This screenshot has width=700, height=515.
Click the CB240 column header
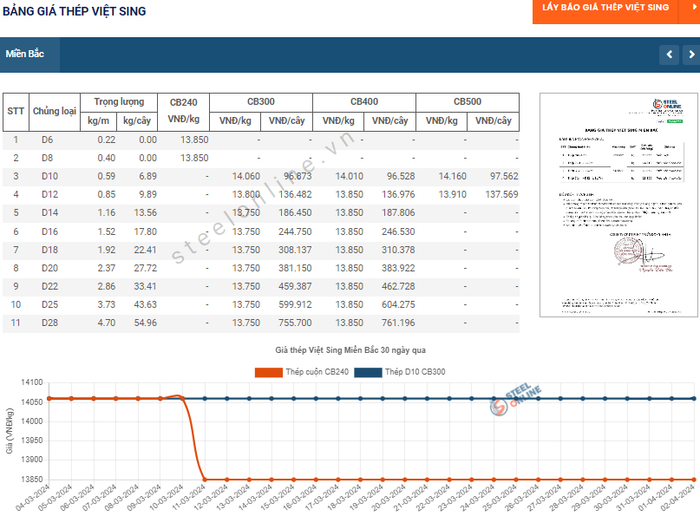(x=183, y=102)
